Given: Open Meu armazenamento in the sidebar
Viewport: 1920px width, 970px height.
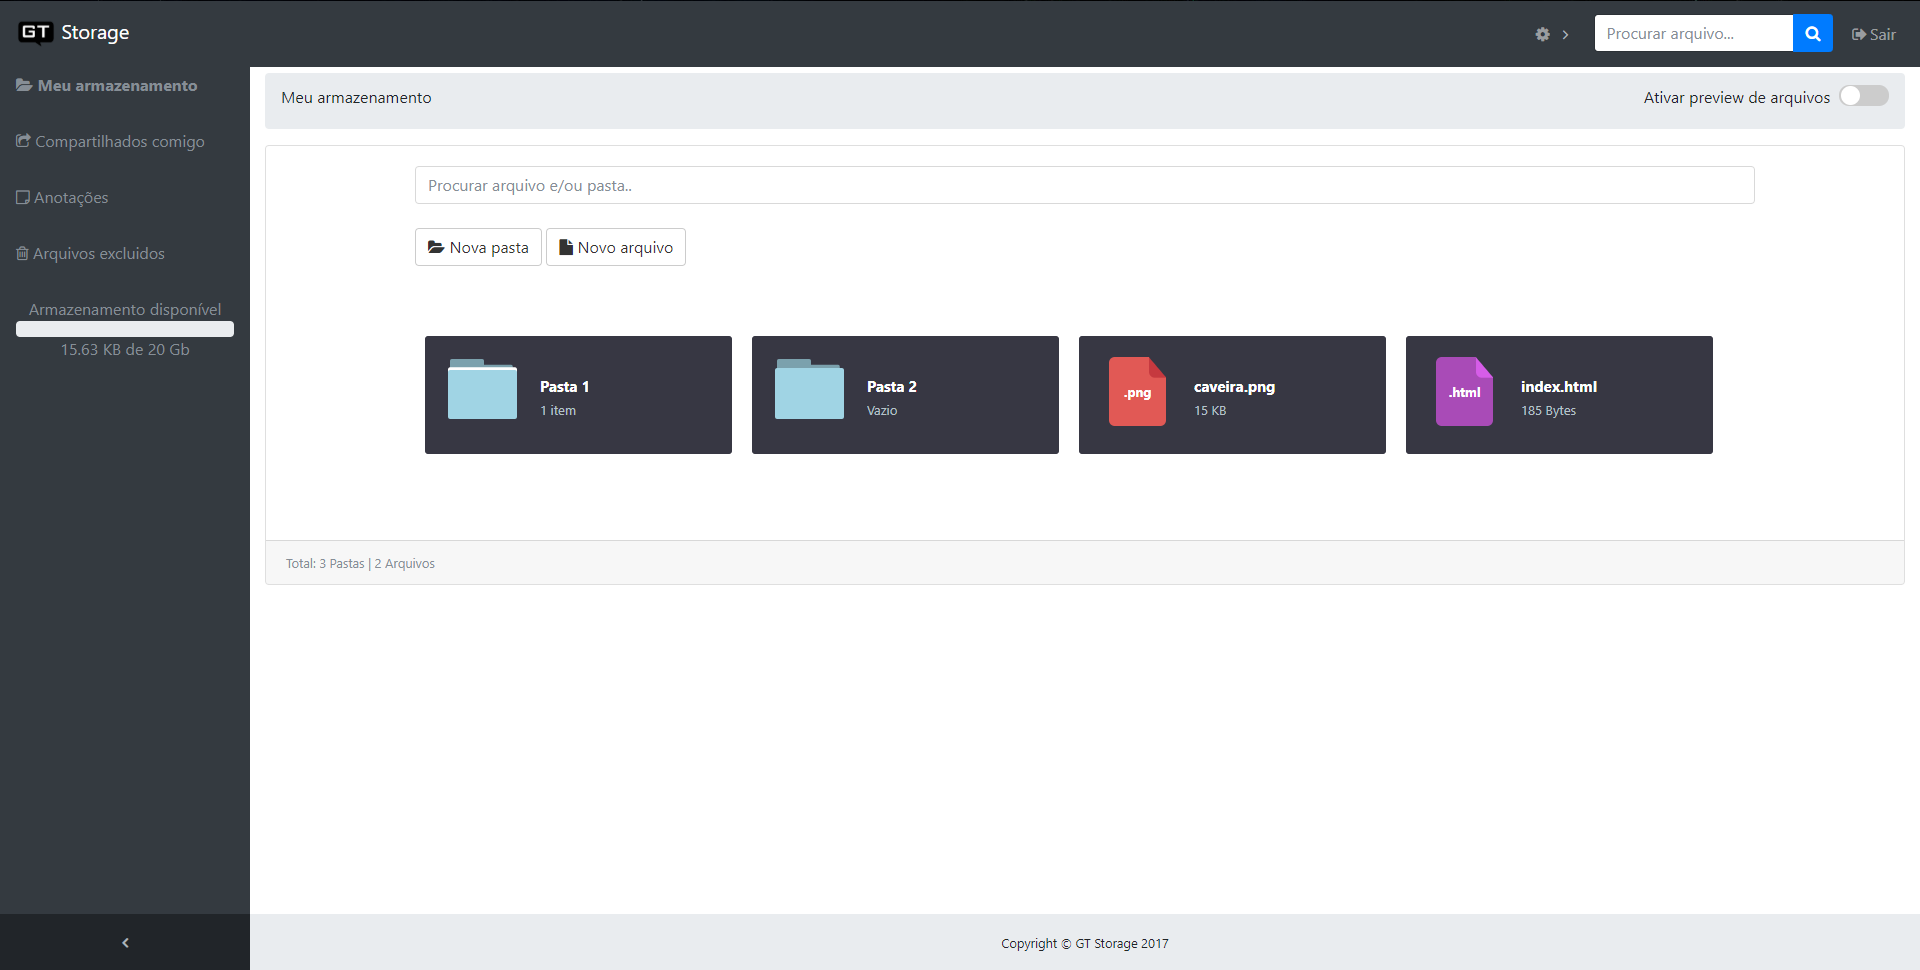Looking at the screenshot, I should (107, 85).
